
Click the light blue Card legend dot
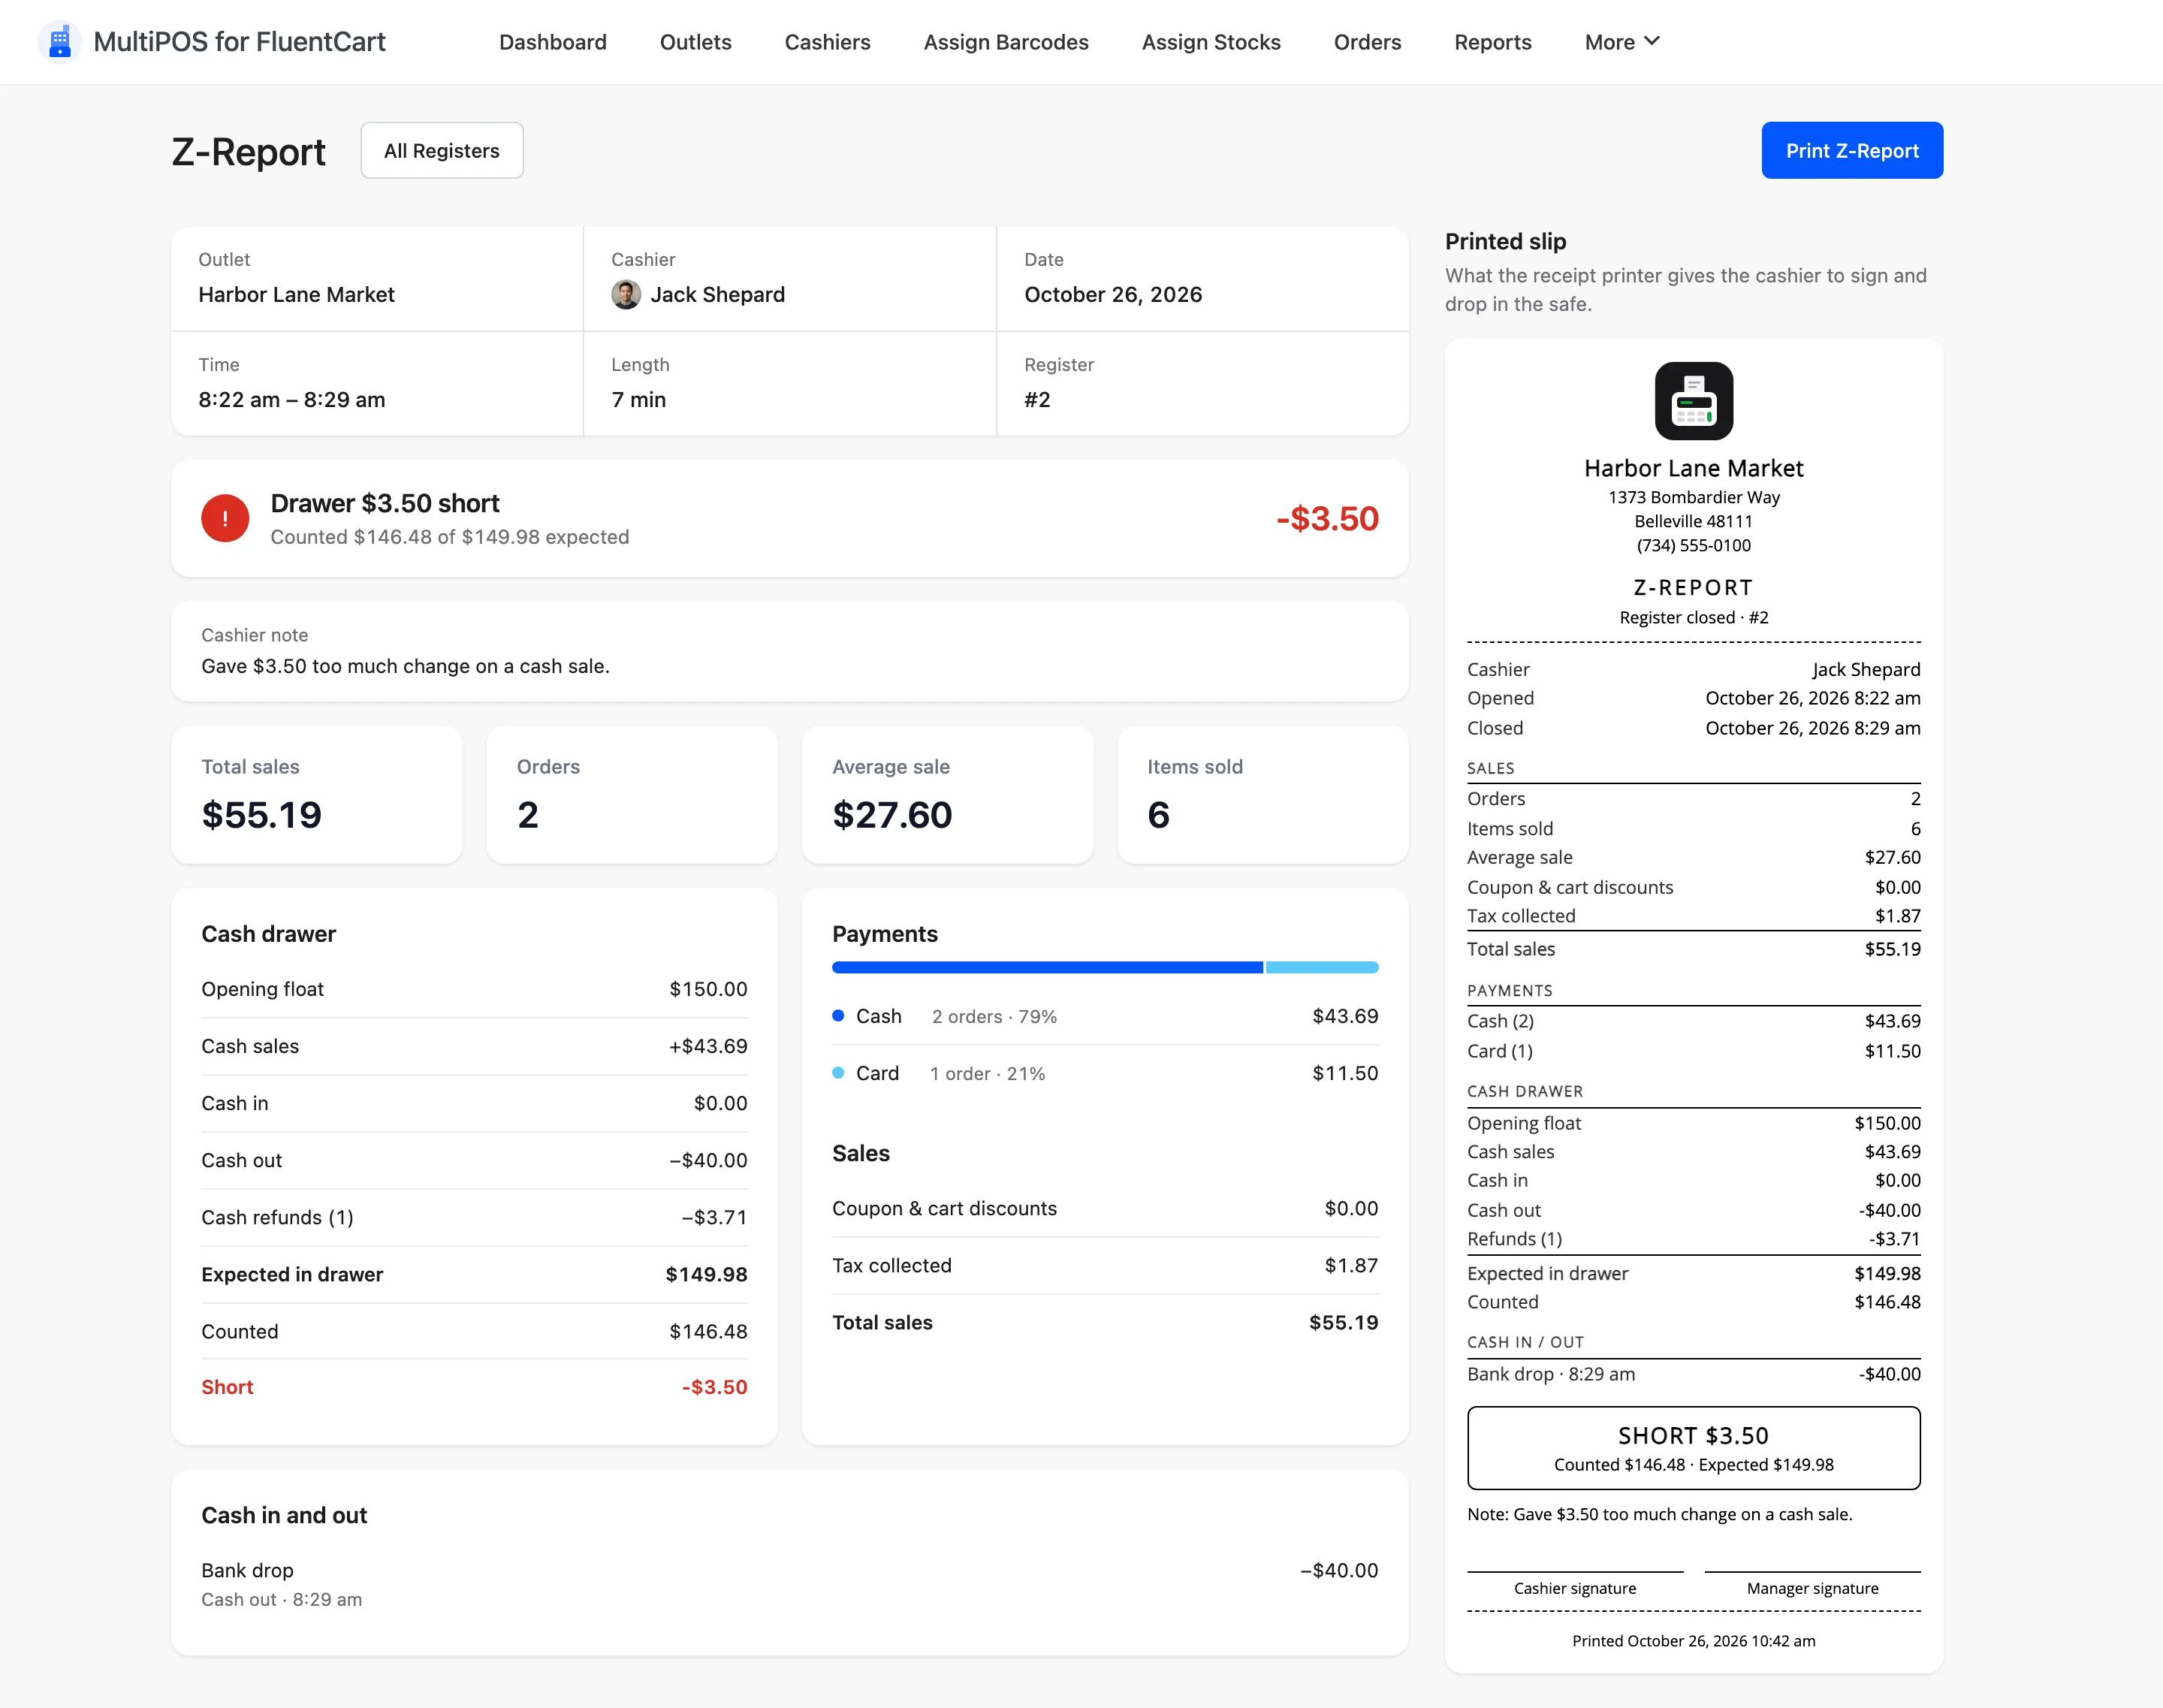[838, 1073]
